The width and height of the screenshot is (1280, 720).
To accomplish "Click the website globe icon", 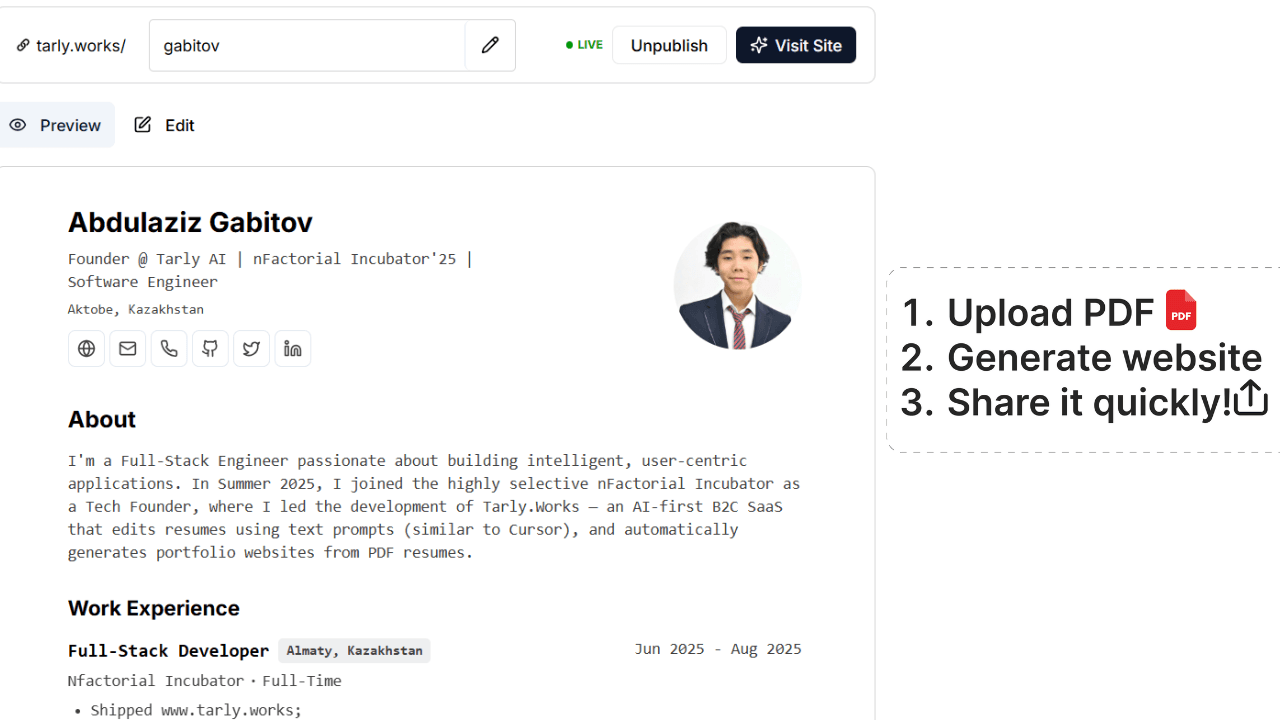I will coord(87,348).
